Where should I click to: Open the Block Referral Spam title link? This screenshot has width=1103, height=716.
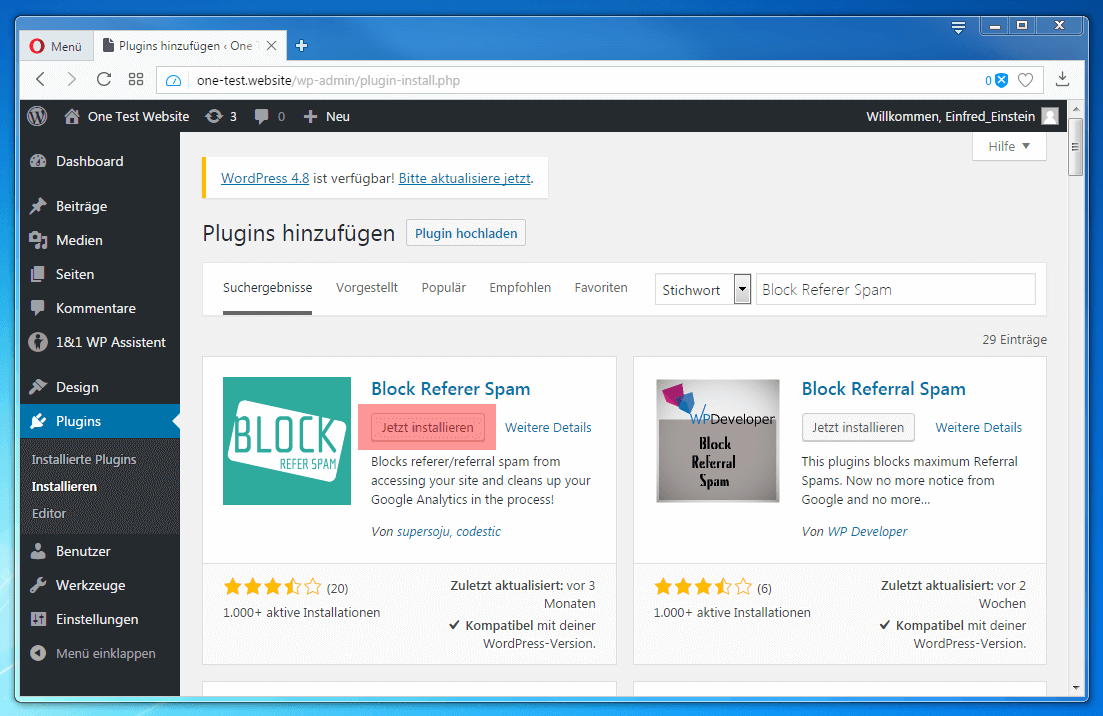point(884,389)
